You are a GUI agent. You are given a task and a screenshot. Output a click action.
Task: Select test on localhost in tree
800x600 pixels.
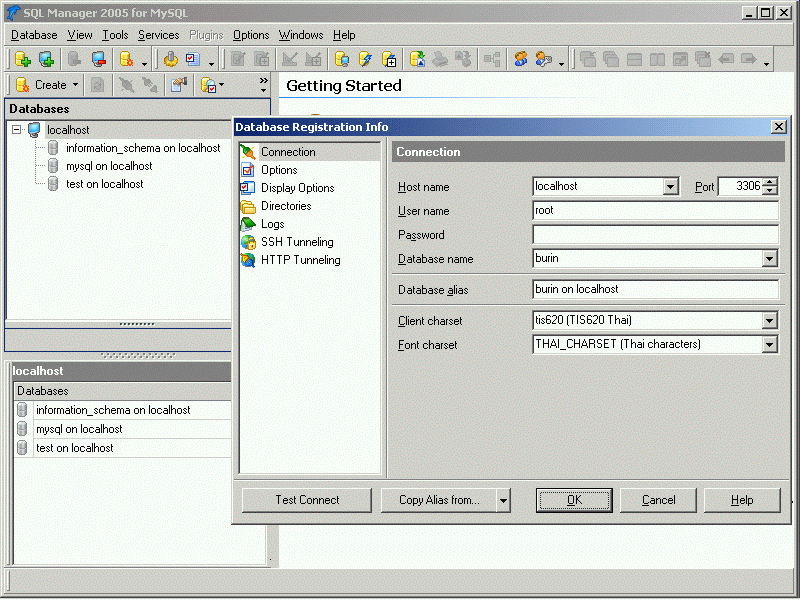(104, 184)
